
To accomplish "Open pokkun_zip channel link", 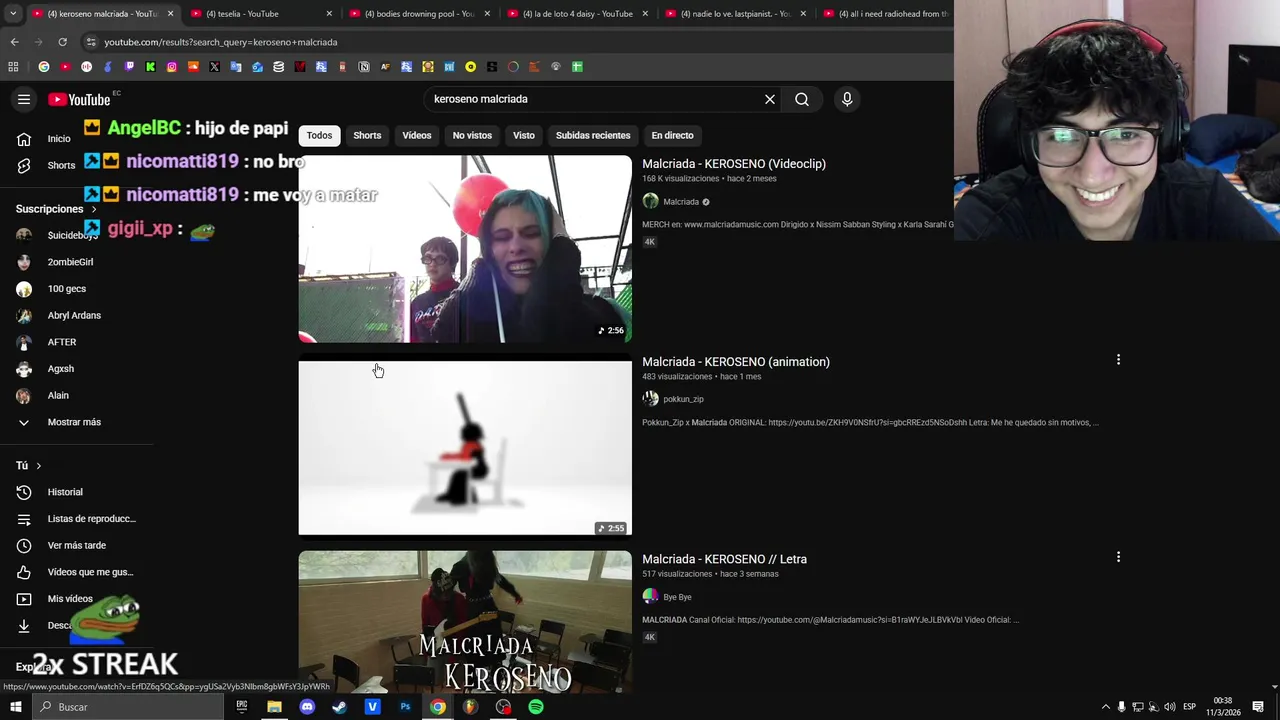I will [x=683, y=399].
